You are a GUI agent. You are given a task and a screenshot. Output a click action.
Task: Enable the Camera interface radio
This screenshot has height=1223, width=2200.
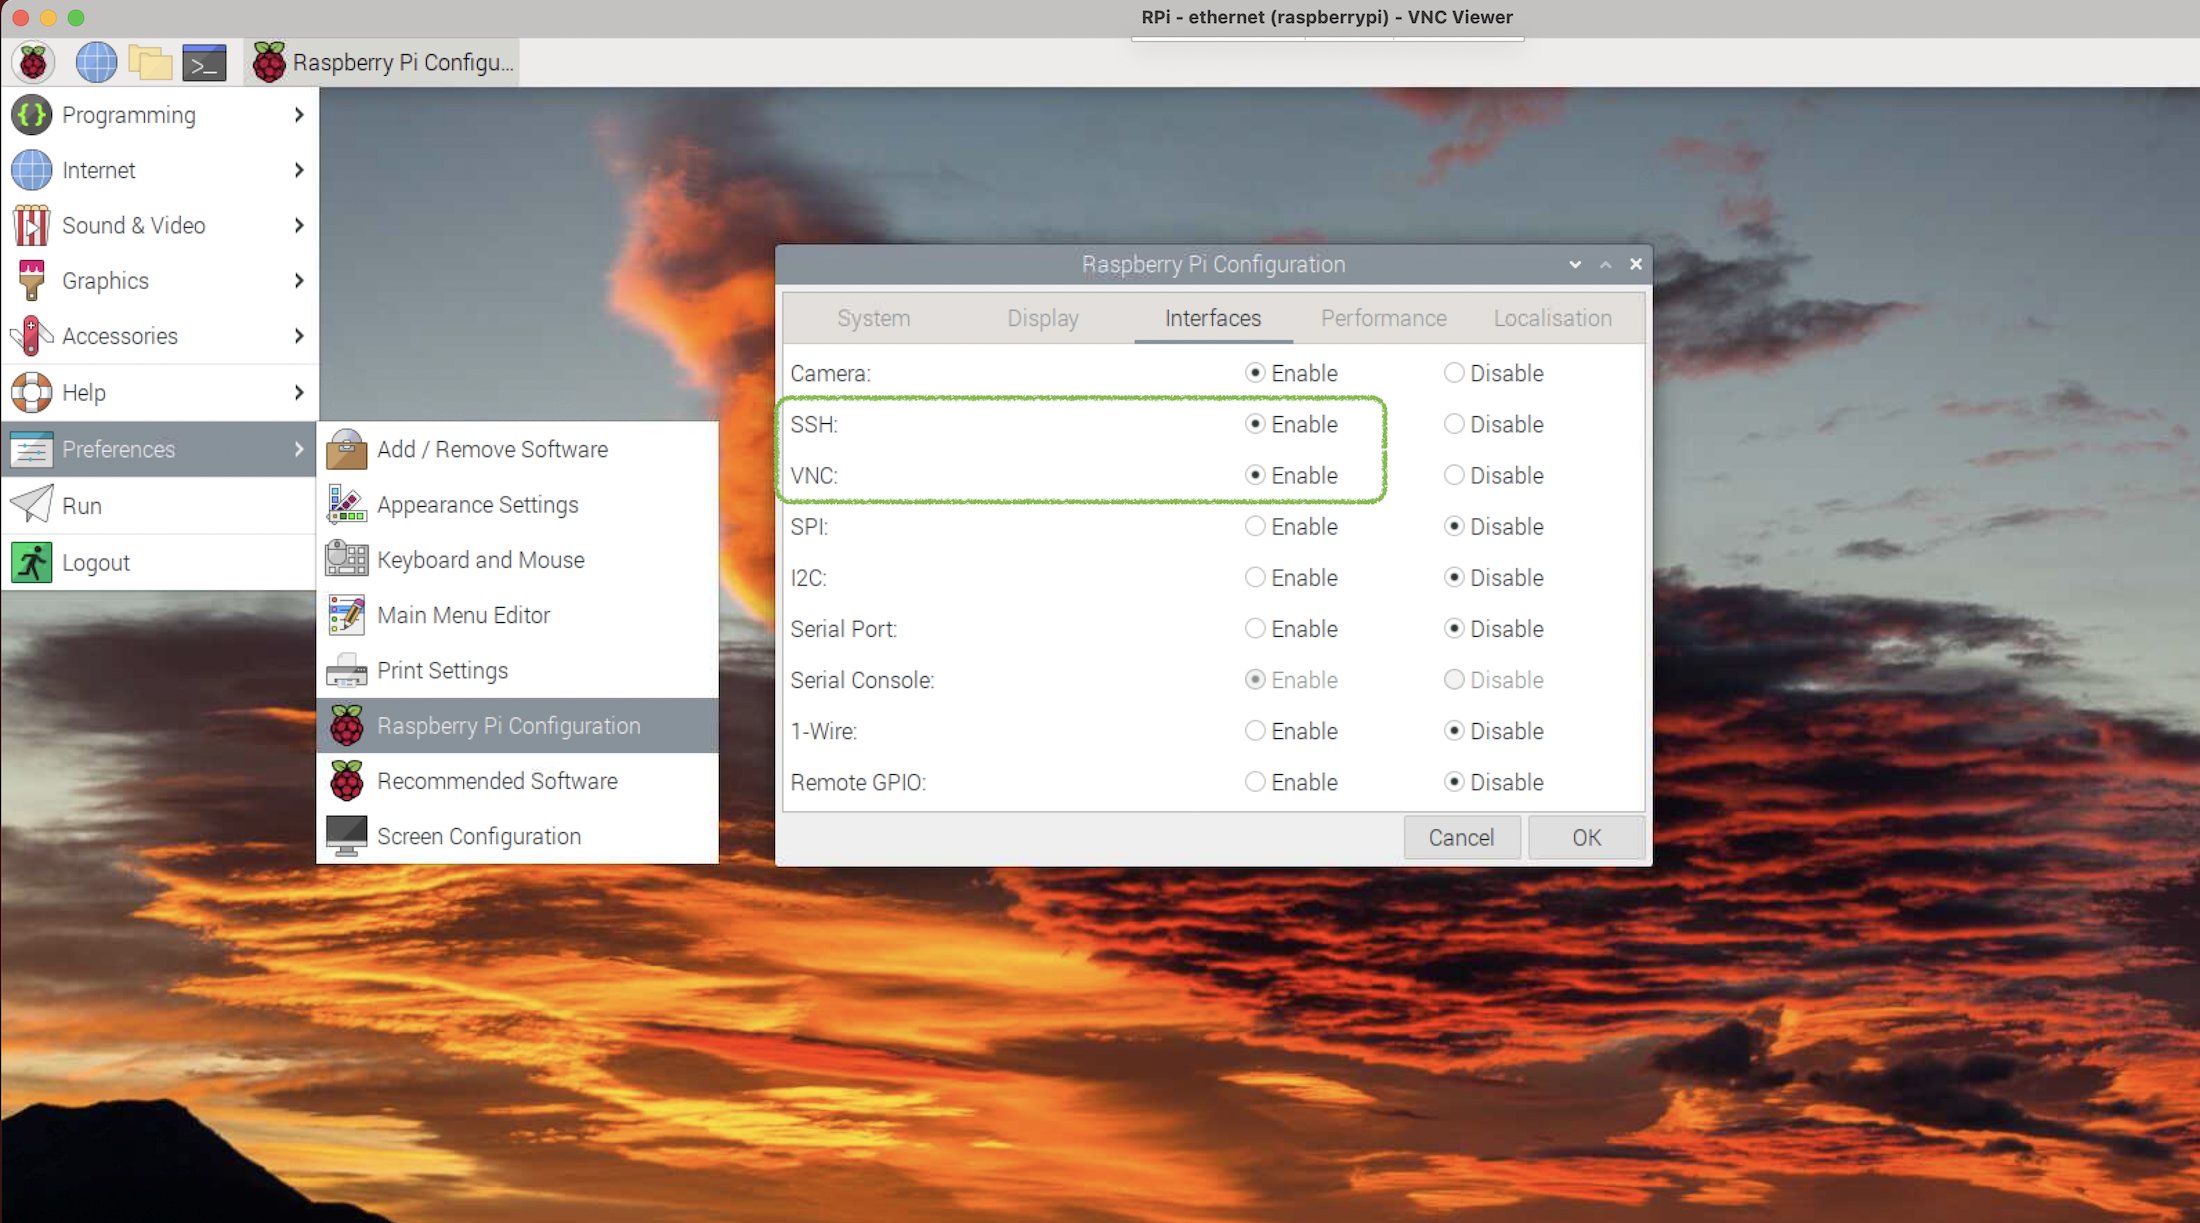pyautogui.click(x=1254, y=373)
